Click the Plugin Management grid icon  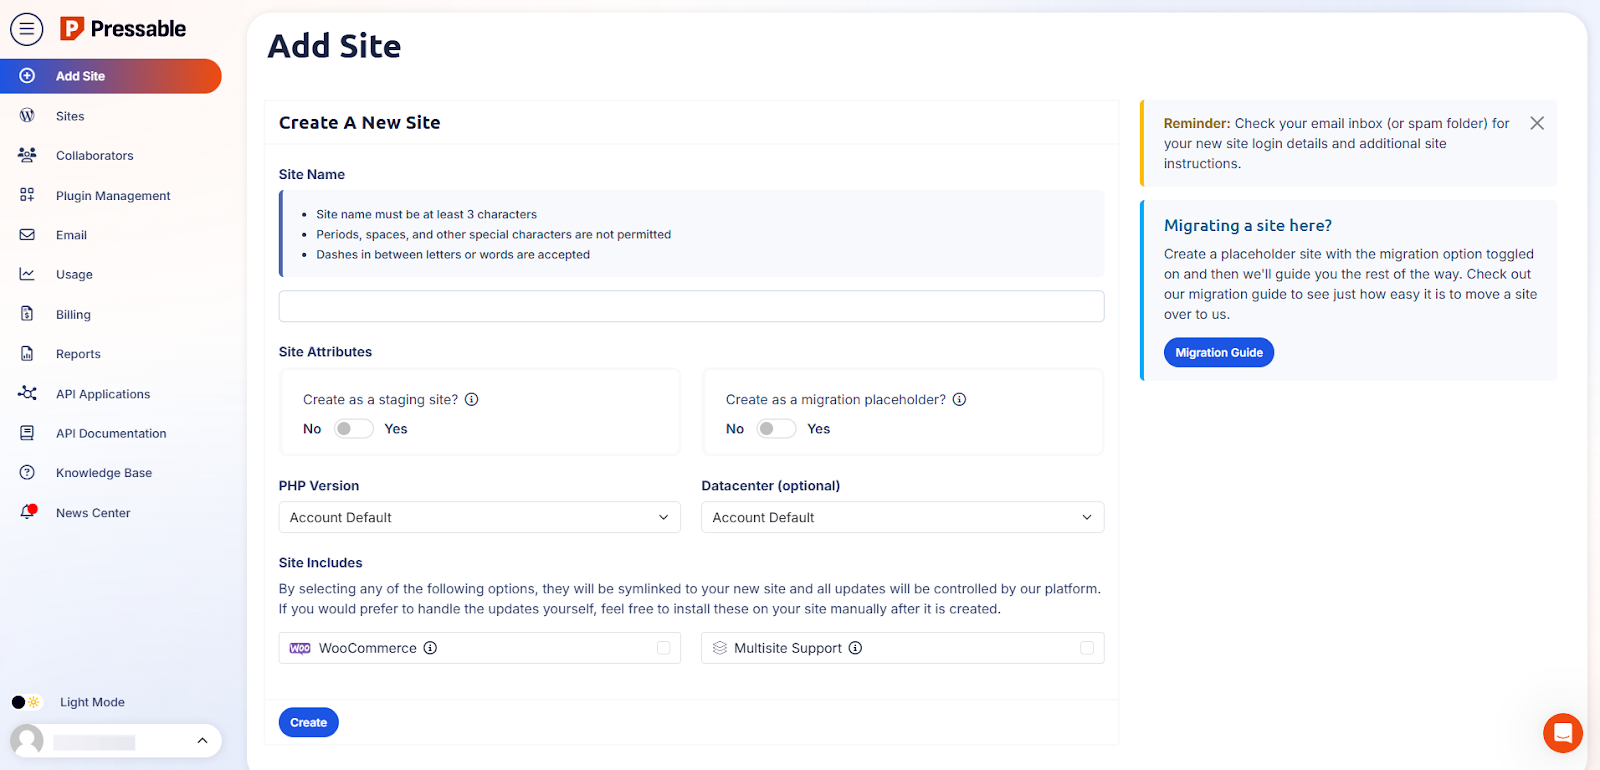pyautogui.click(x=27, y=195)
